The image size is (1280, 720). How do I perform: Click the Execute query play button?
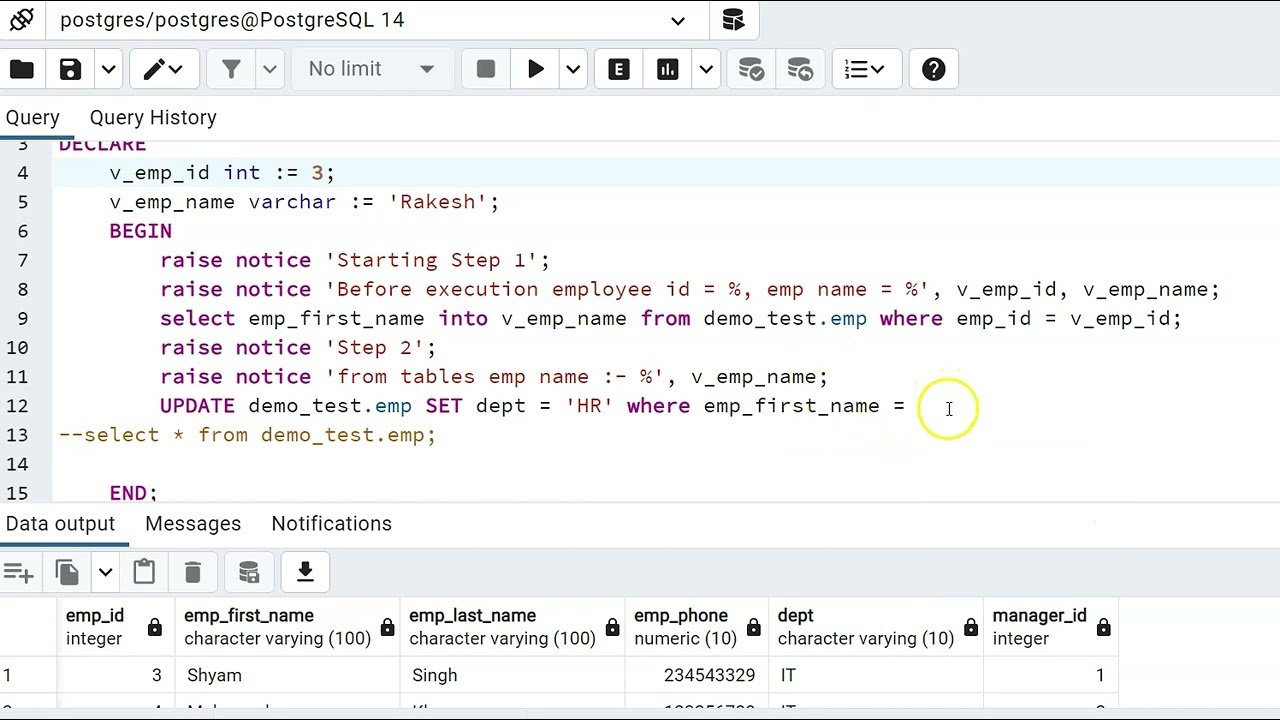click(536, 69)
